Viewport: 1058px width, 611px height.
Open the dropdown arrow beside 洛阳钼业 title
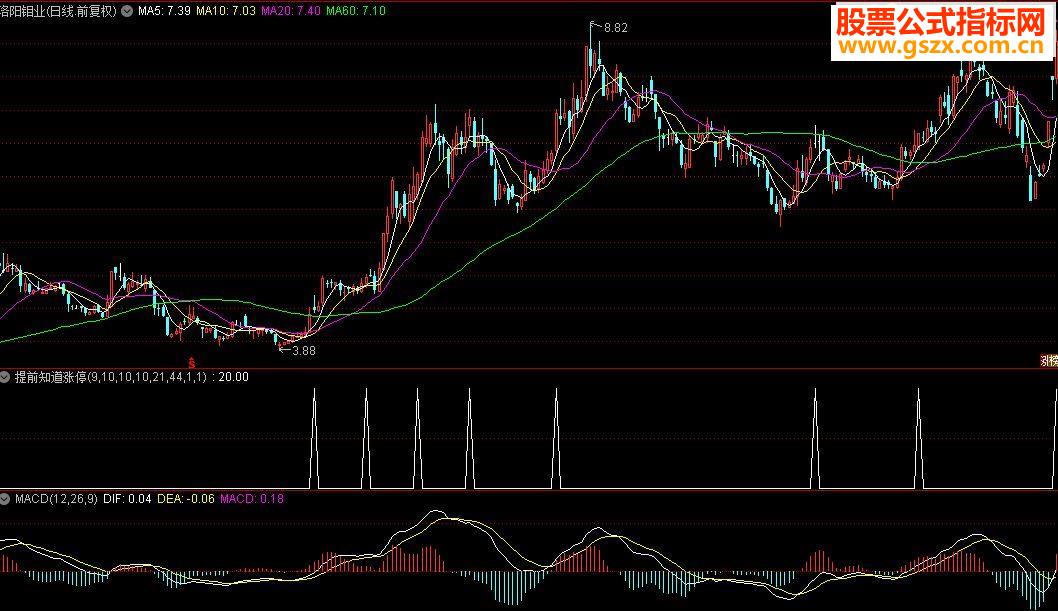[127, 11]
